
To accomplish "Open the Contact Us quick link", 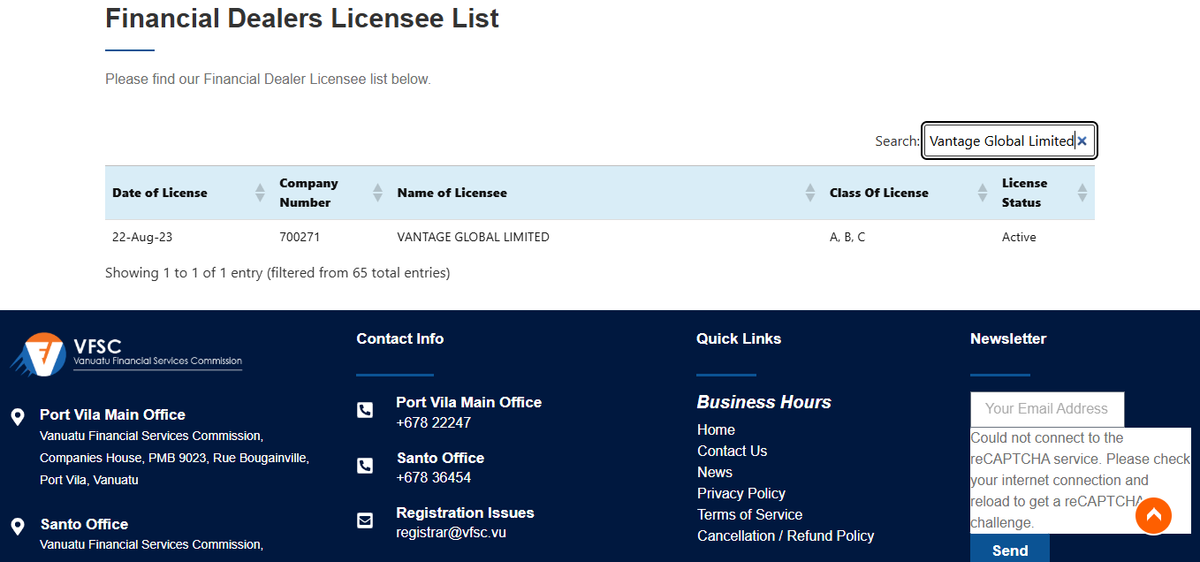I will 732,451.
